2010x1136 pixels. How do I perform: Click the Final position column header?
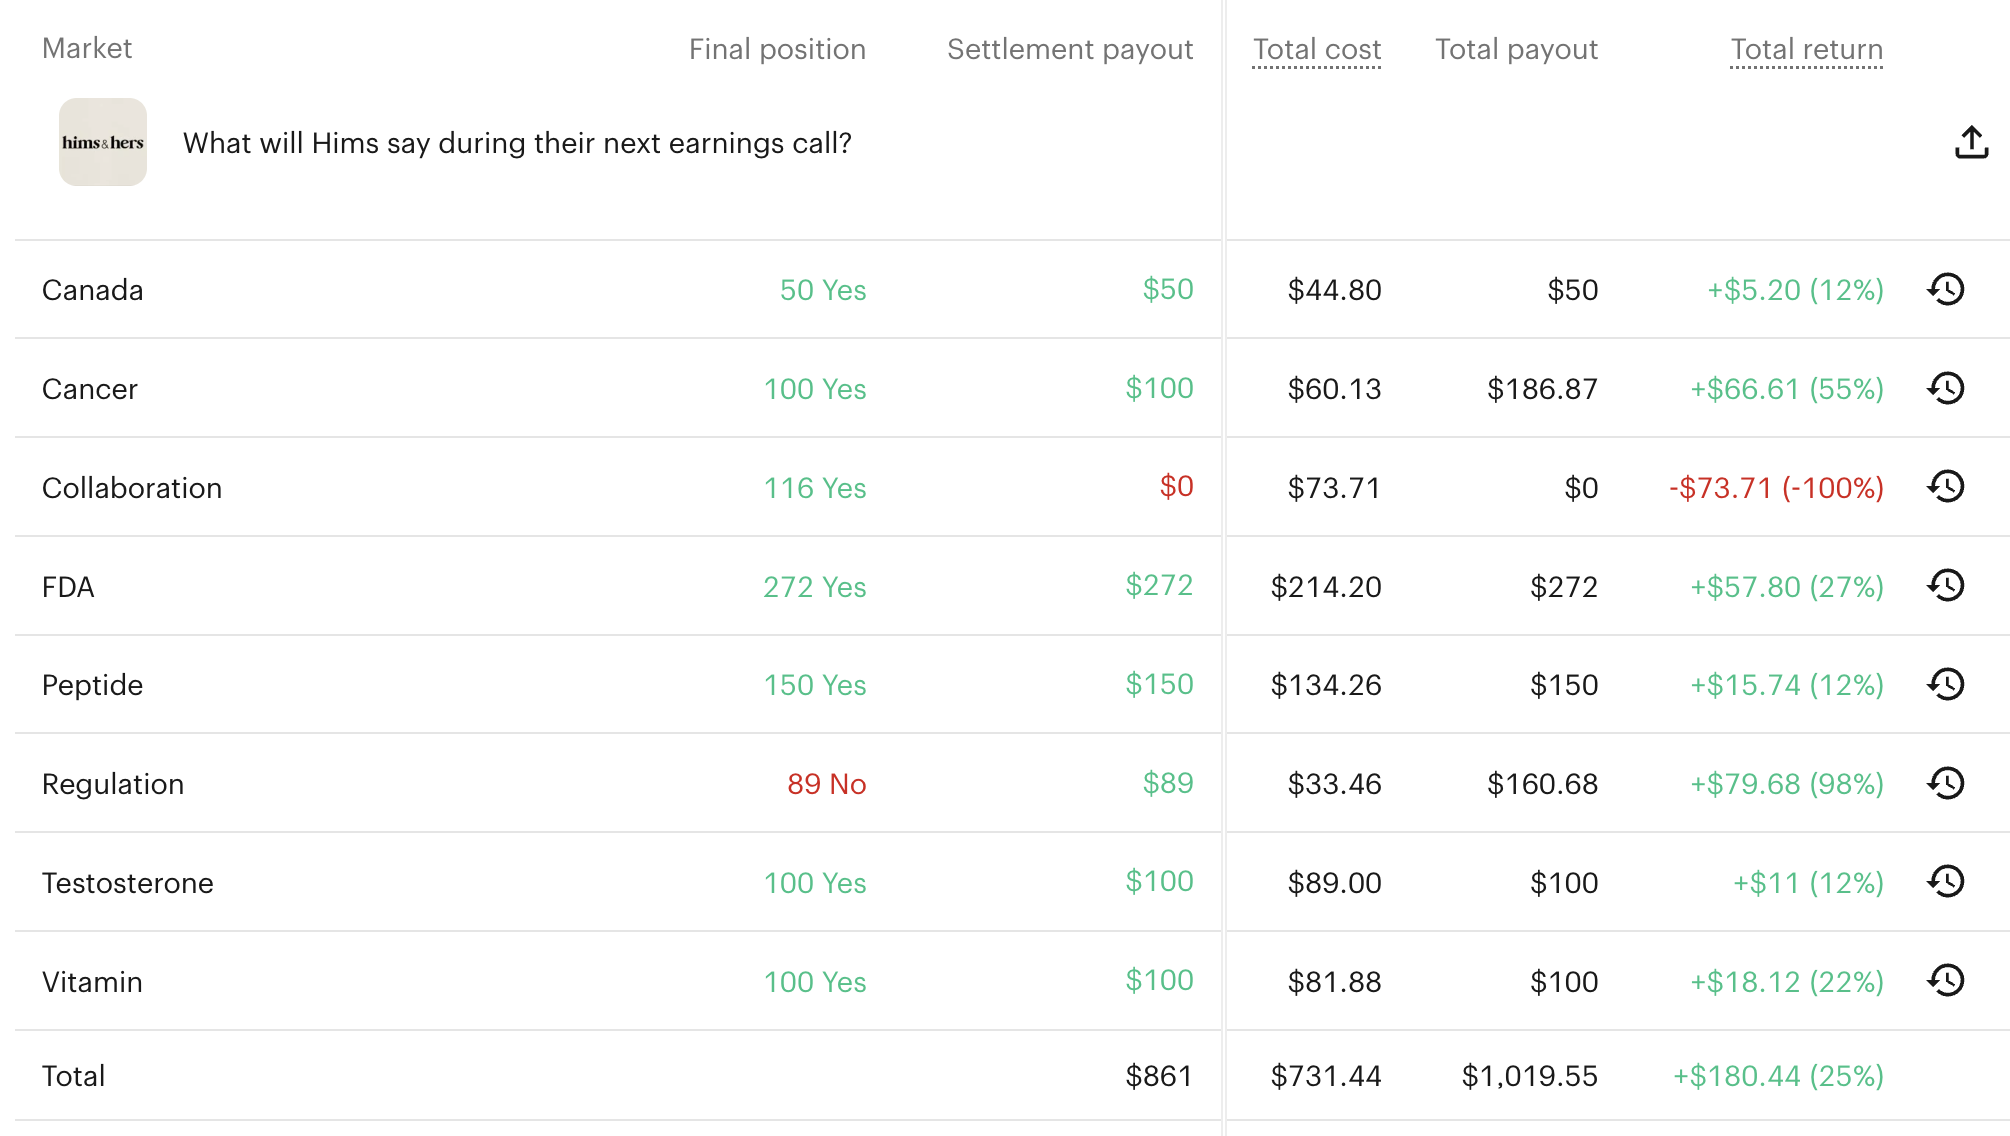click(x=777, y=49)
